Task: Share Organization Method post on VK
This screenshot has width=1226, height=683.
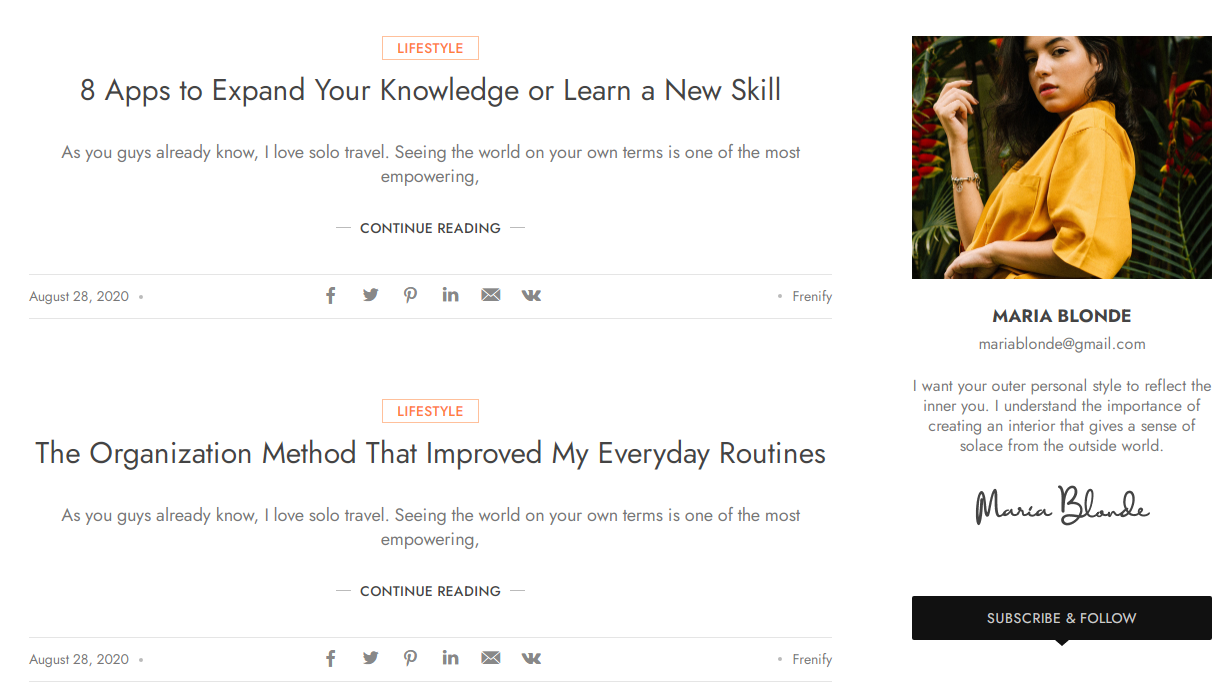Action: [x=531, y=658]
